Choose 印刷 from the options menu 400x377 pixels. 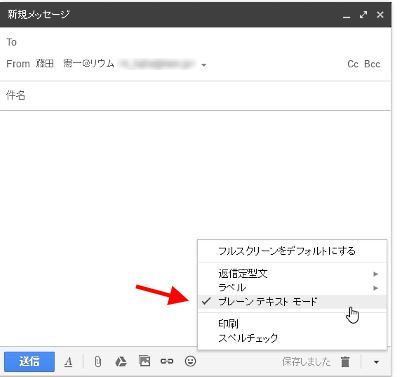click(x=292, y=323)
